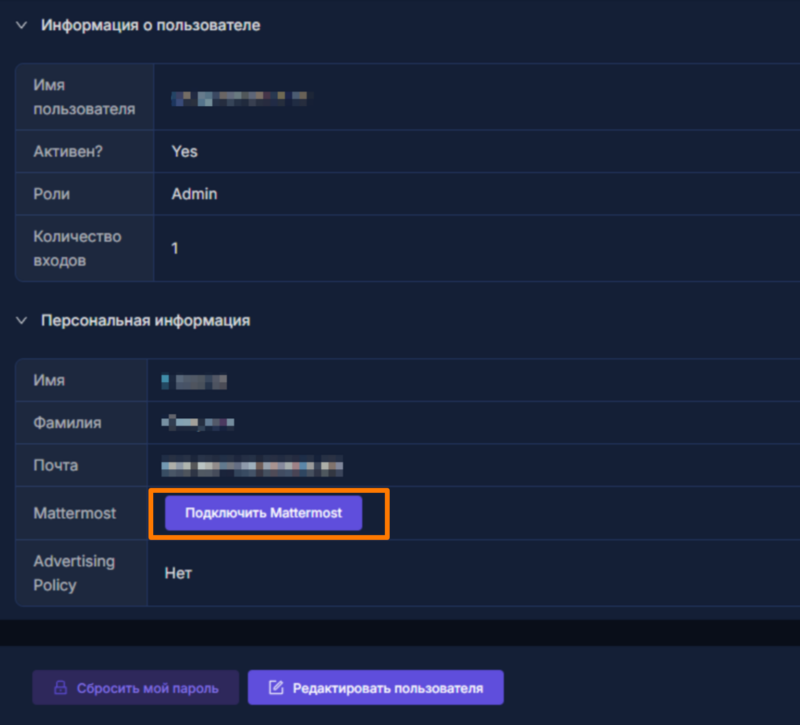Click the 'Информация о пользователе' heading text
800x725 pixels.
(x=151, y=25)
